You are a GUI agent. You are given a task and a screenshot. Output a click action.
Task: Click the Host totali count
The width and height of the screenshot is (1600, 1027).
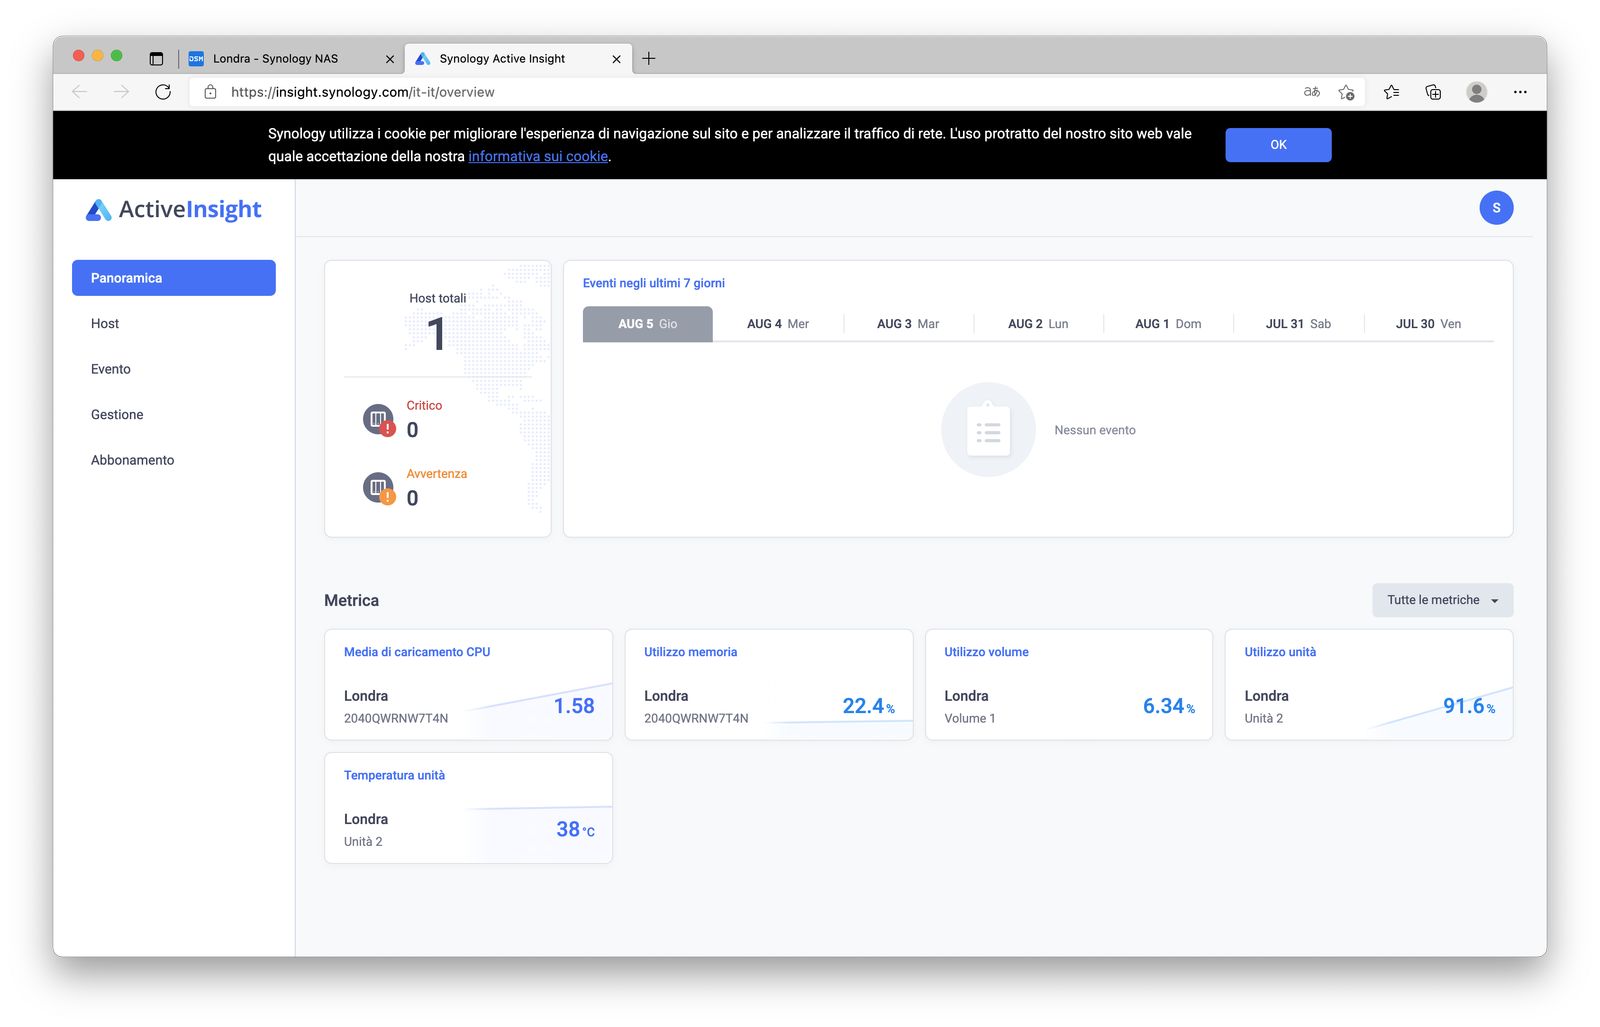(x=437, y=333)
